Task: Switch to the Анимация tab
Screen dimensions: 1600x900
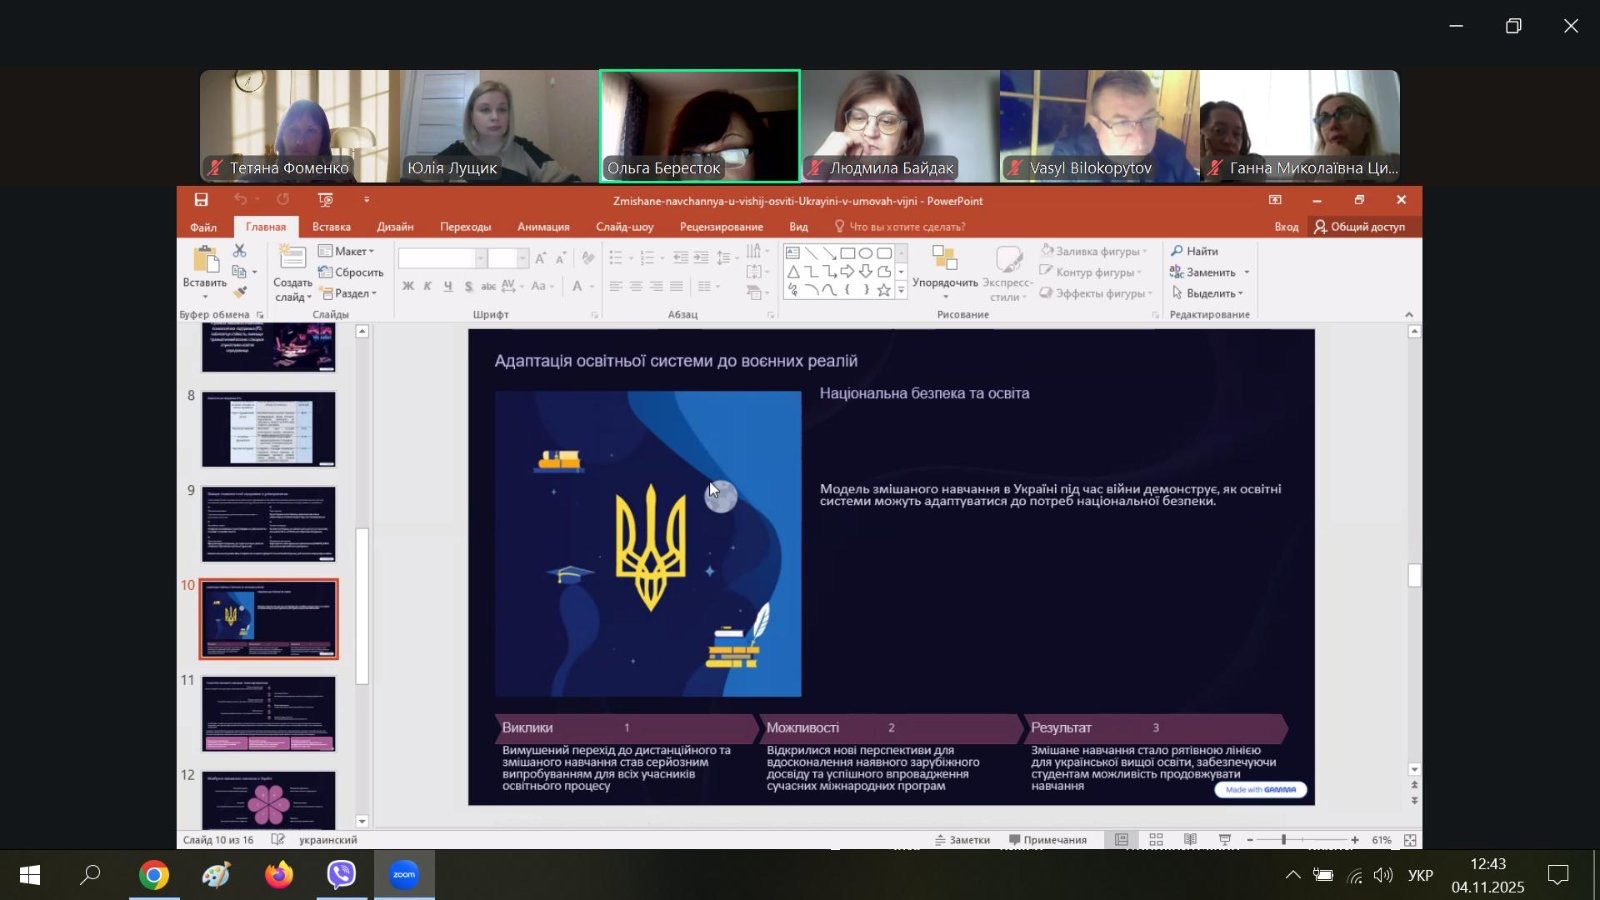Action: [543, 227]
